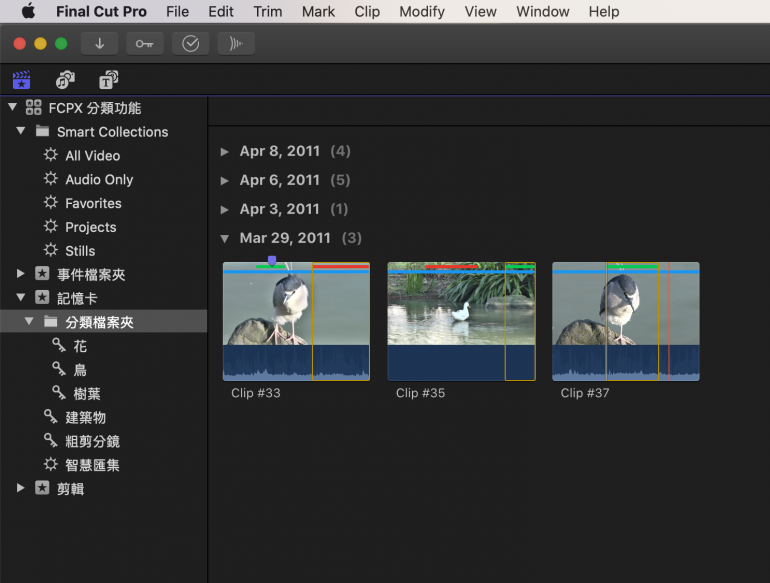Open Background Tasks checkmark button
Screen dimensions: 770x583
tap(191, 44)
